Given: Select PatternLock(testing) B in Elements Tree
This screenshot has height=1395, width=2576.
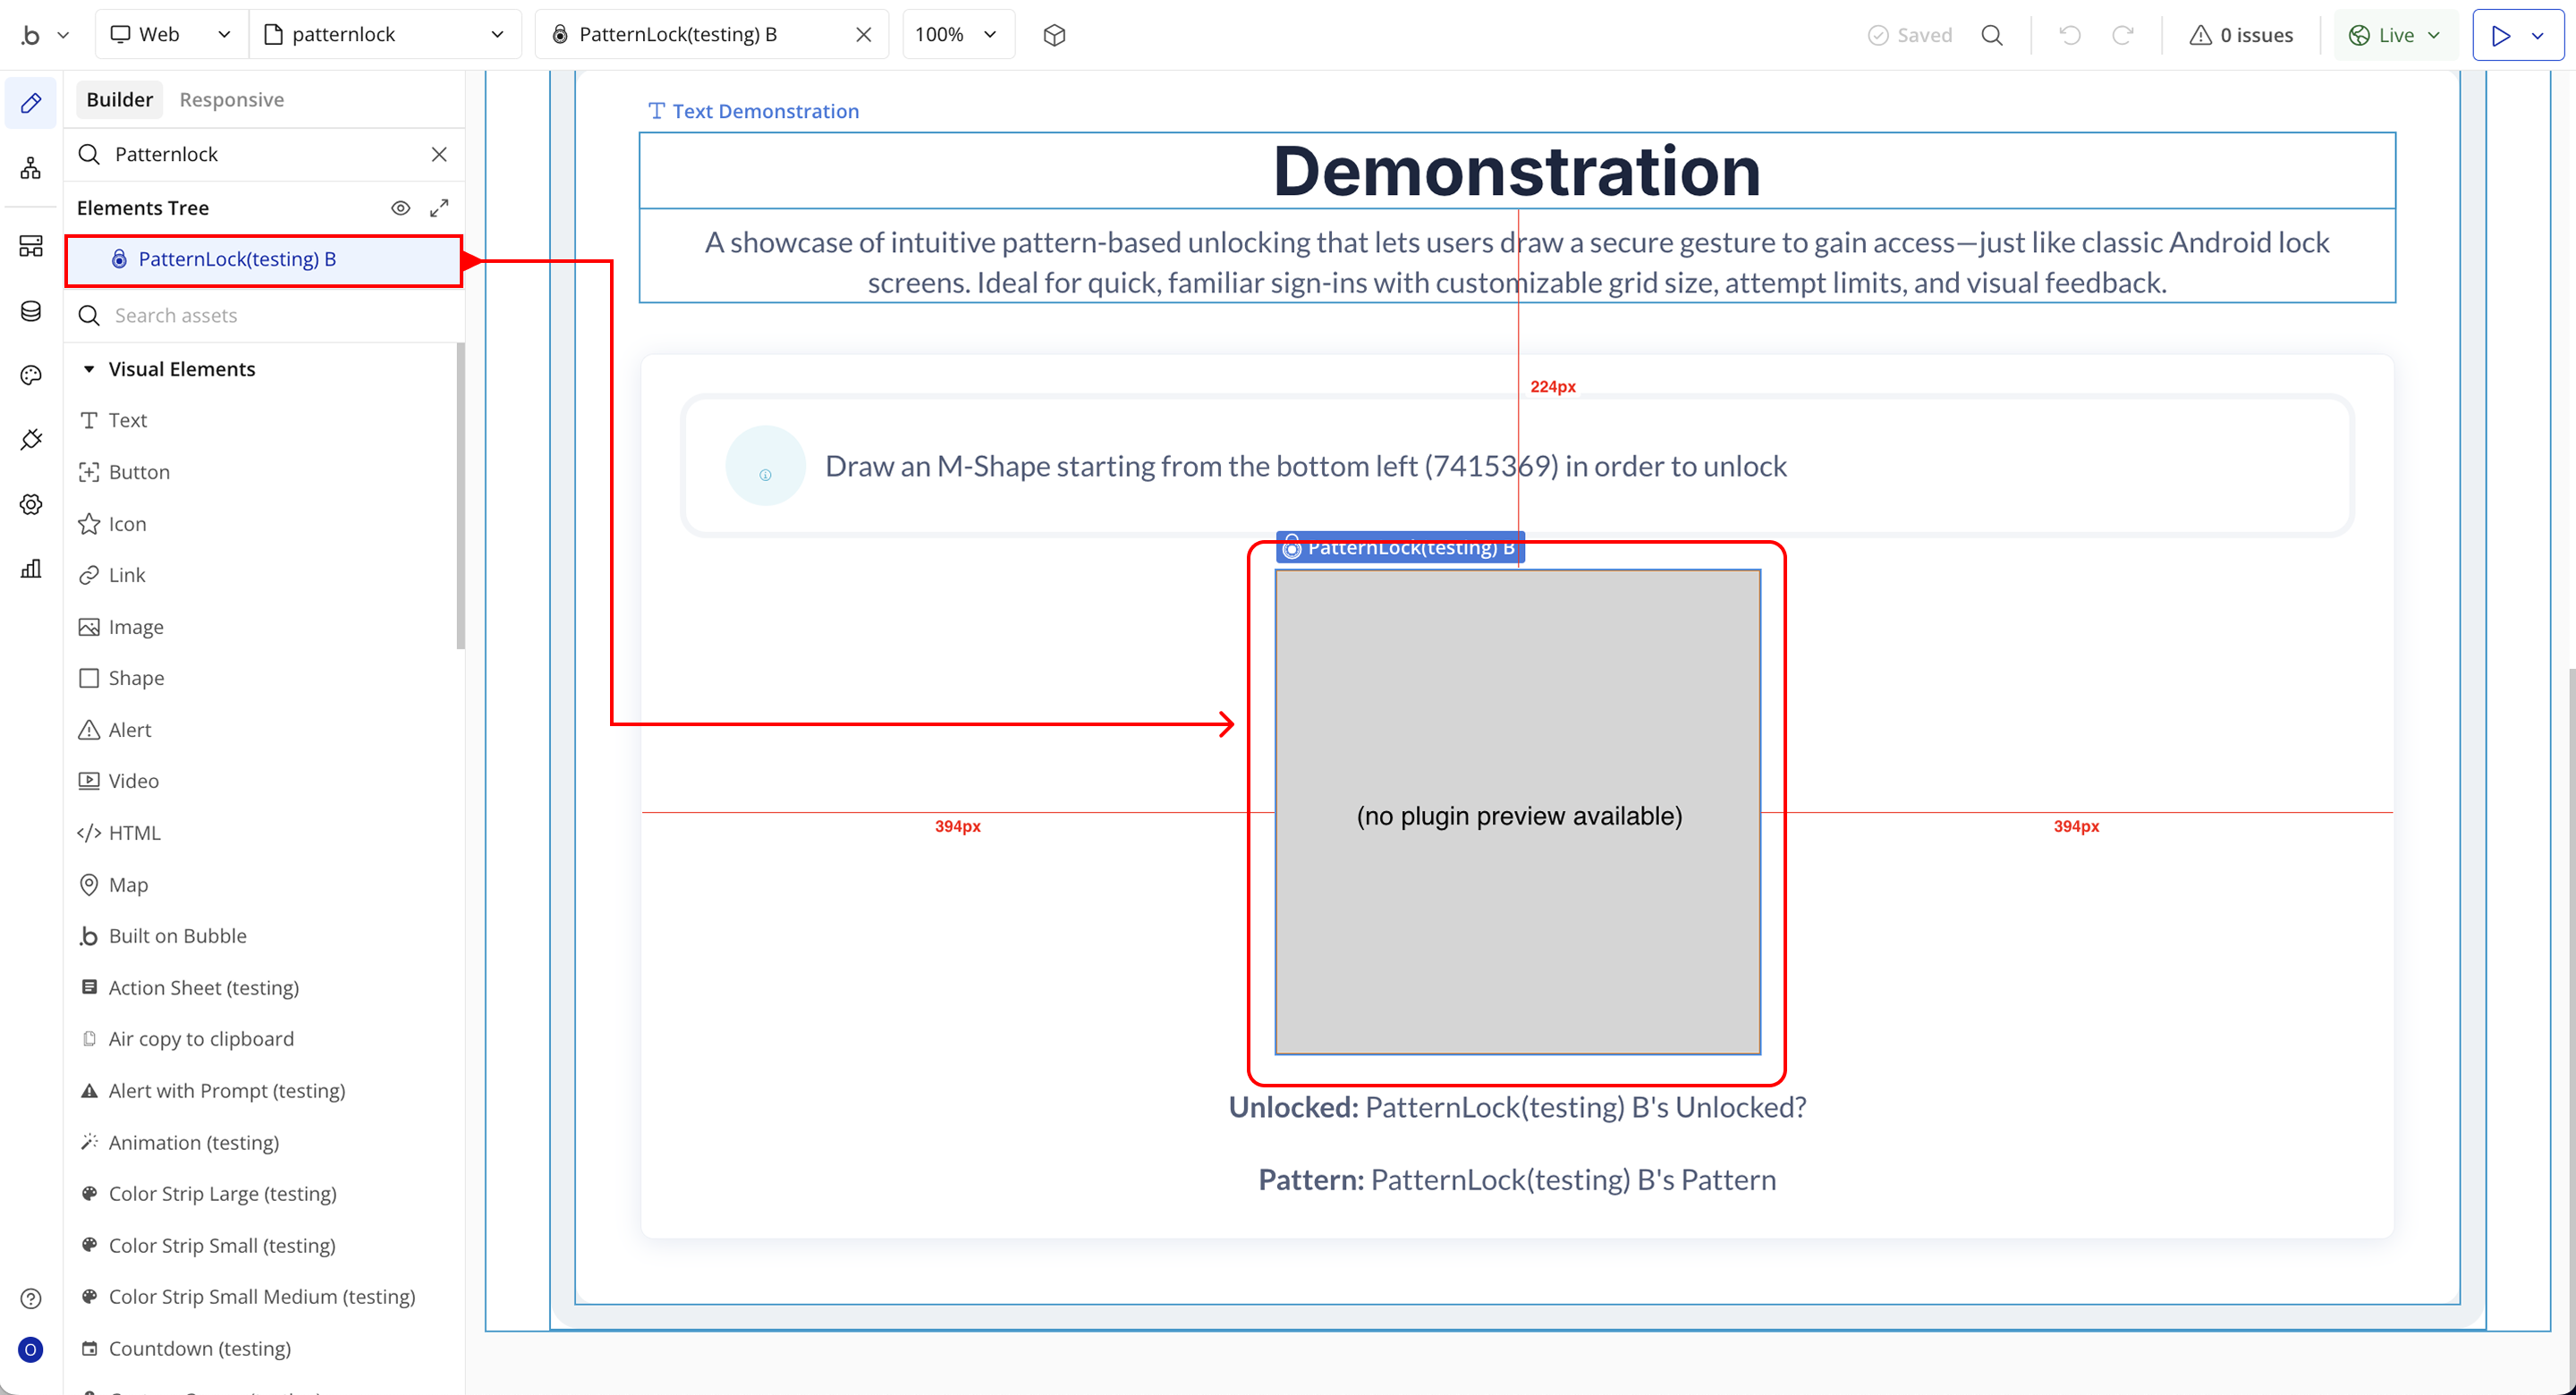Looking at the screenshot, I should (237, 259).
